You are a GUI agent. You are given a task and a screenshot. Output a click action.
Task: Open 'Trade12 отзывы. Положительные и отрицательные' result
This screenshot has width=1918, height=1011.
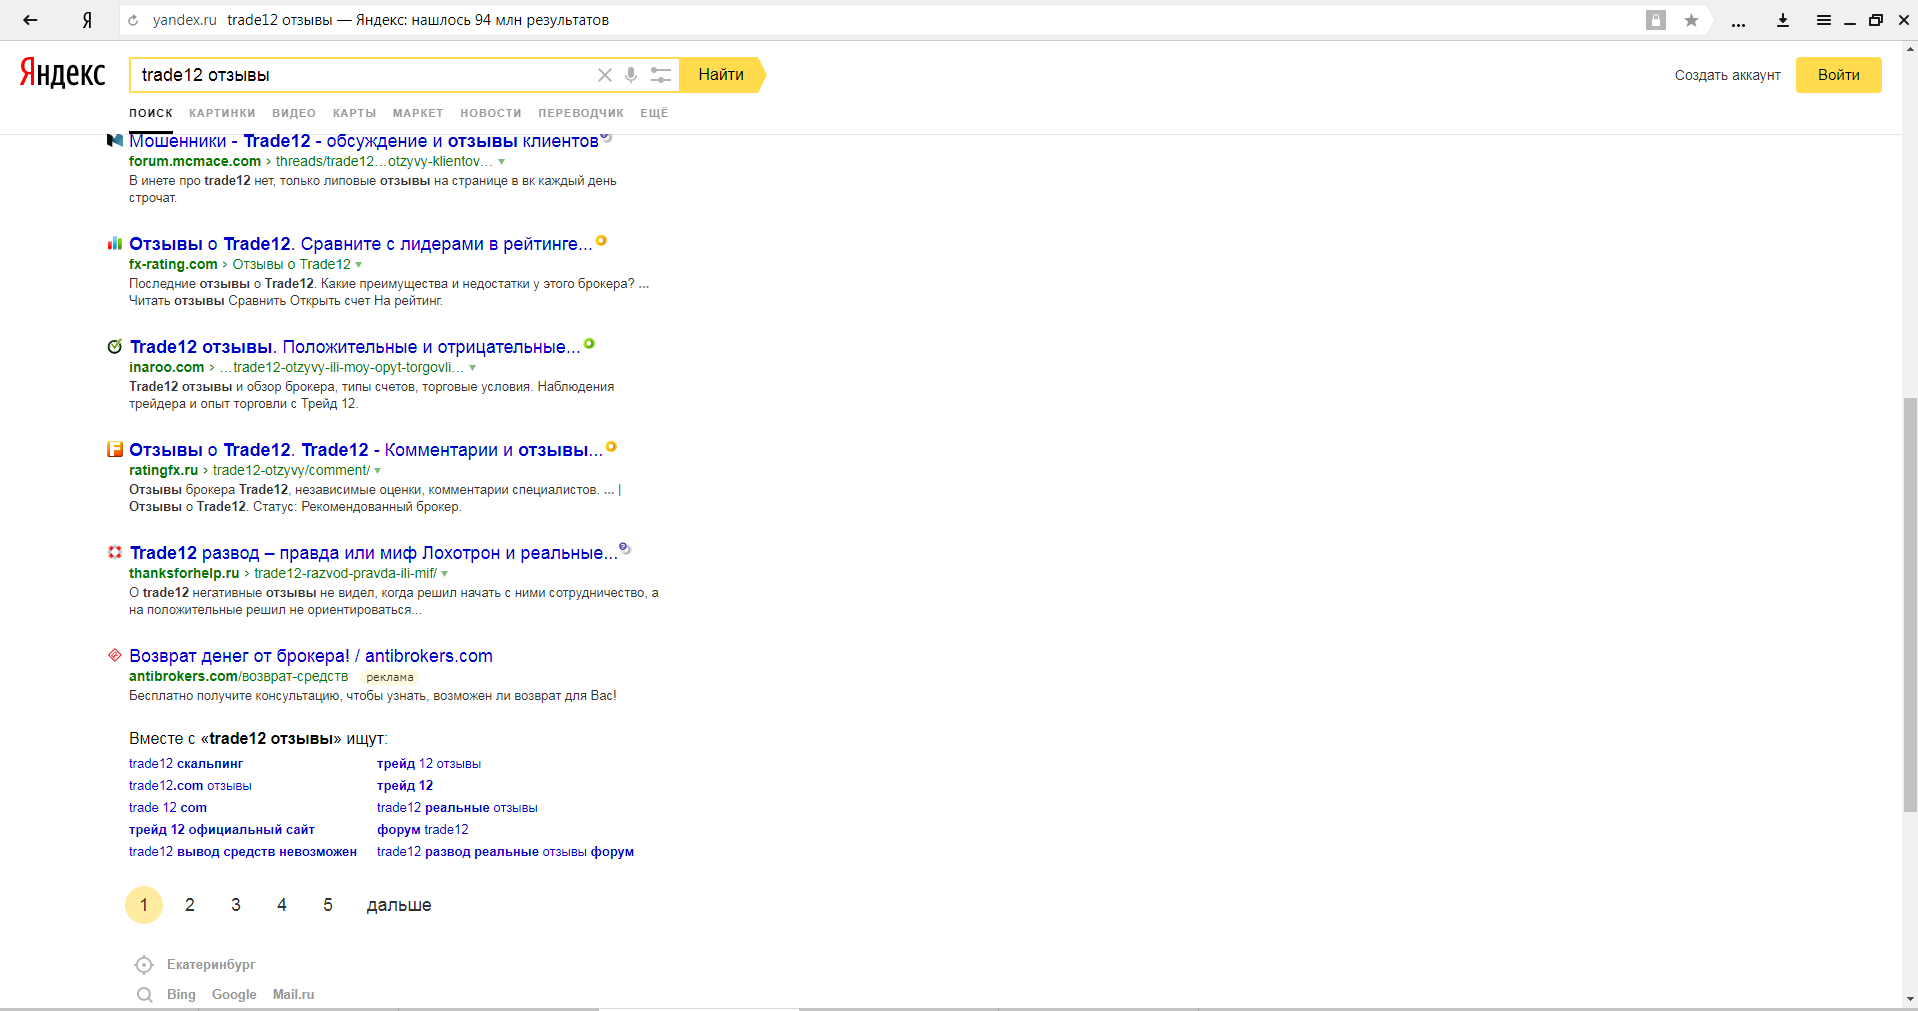click(x=355, y=347)
